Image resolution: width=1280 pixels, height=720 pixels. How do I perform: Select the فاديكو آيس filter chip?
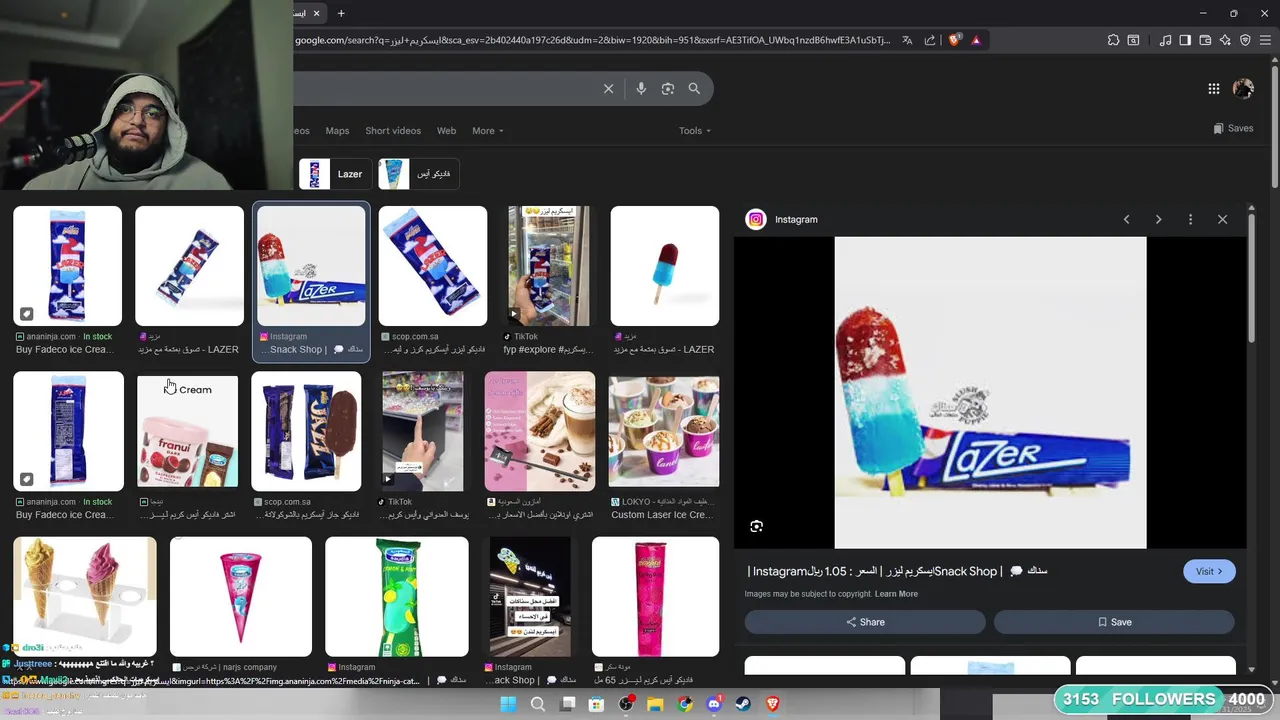[420, 174]
